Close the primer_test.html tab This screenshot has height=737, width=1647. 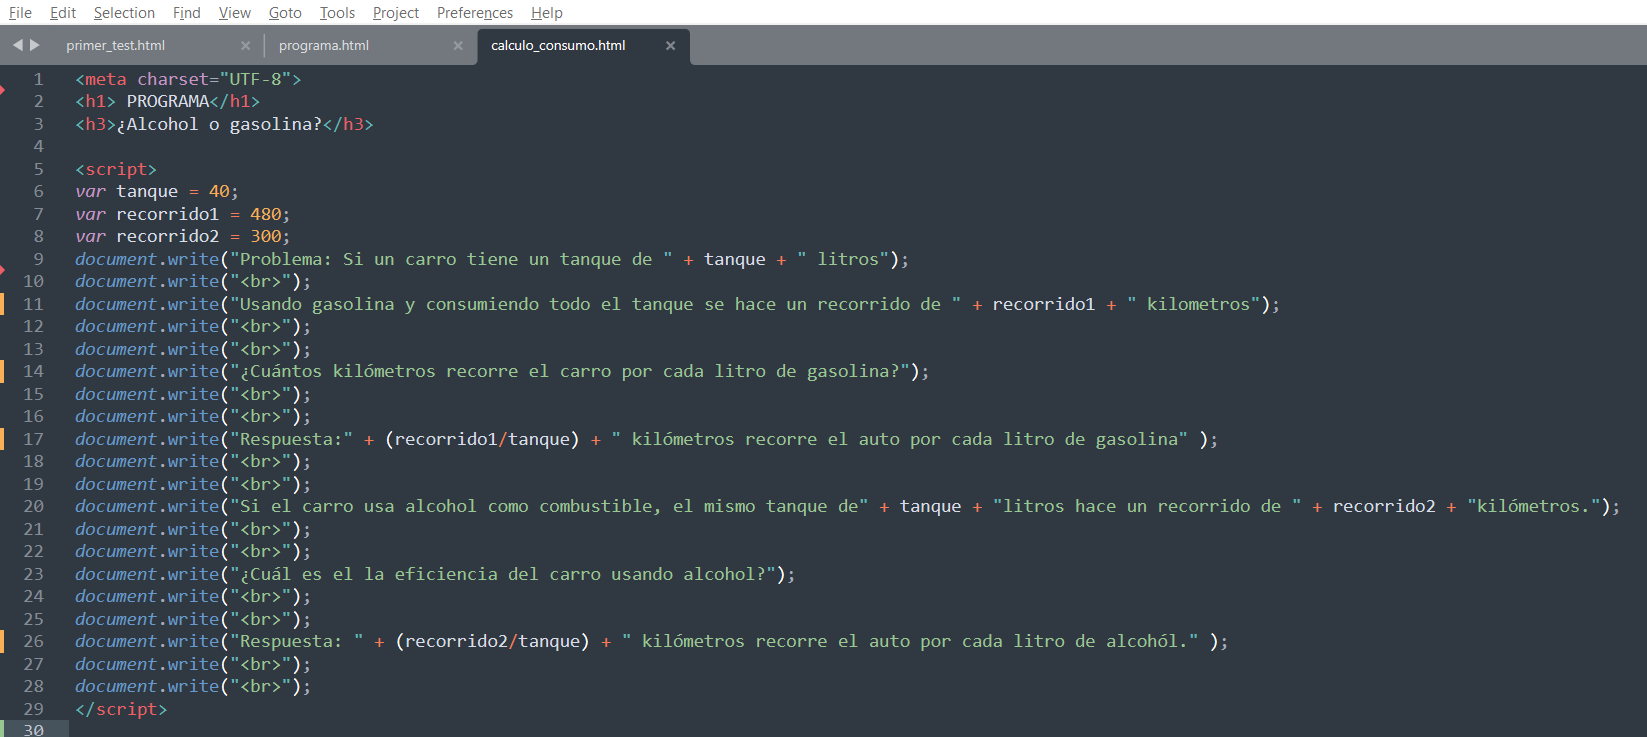coord(246,46)
